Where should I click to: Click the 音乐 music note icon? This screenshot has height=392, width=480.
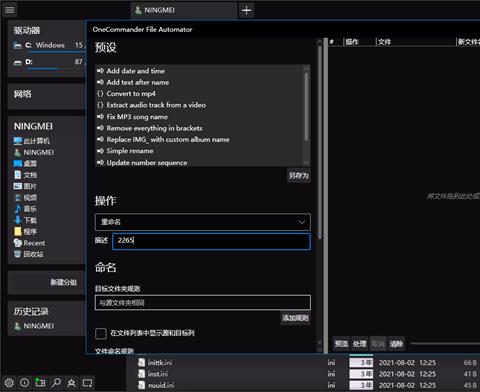tap(18, 209)
